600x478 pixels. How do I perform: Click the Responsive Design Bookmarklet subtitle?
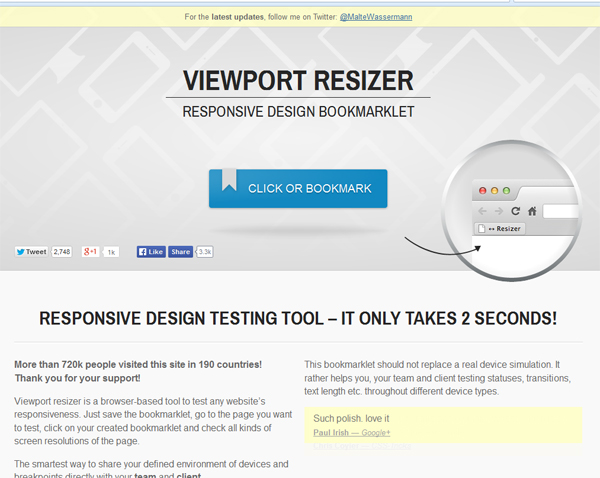[x=298, y=112]
